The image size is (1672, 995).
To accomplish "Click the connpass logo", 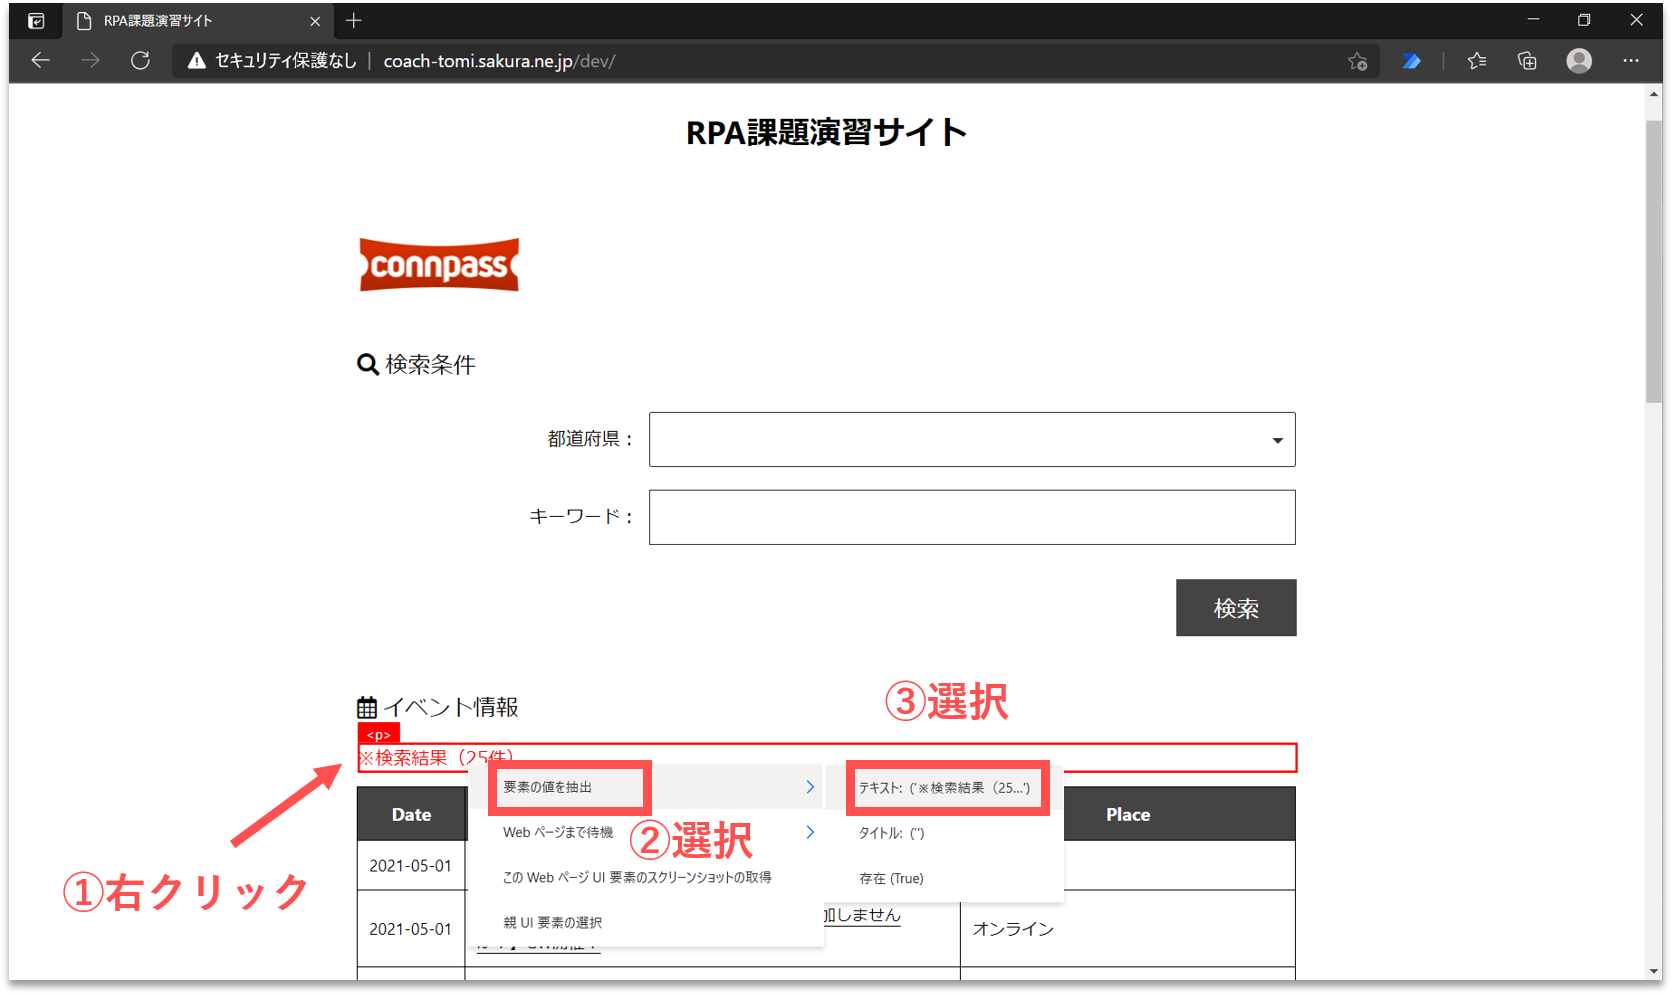I will [x=439, y=265].
